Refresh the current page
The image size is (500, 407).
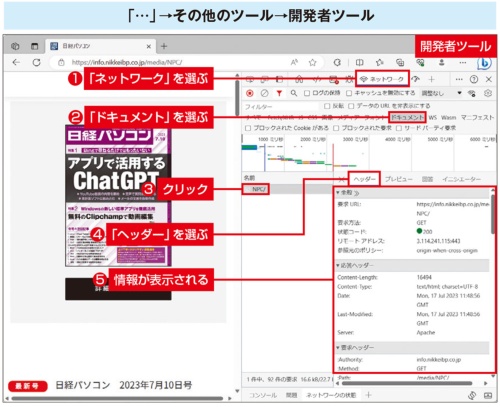point(36,62)
